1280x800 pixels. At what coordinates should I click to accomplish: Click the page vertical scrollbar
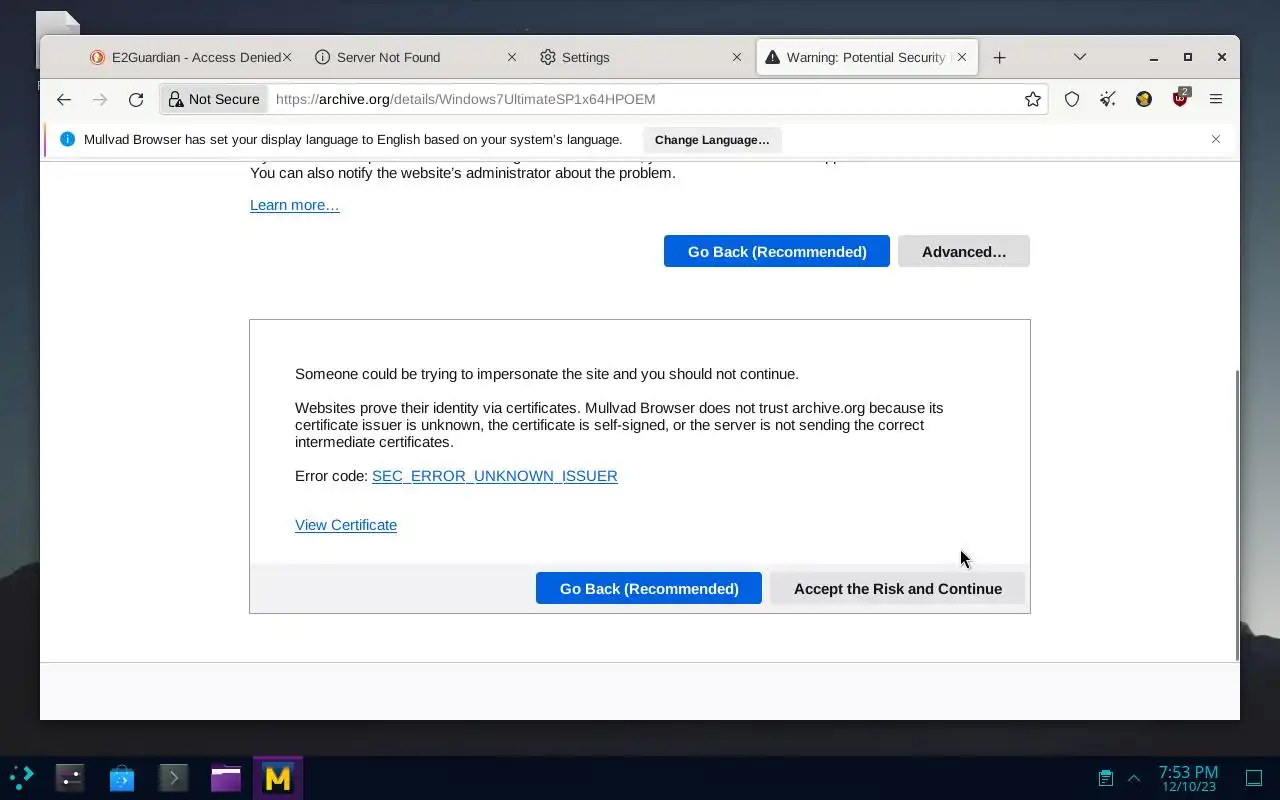(1237, 515)
